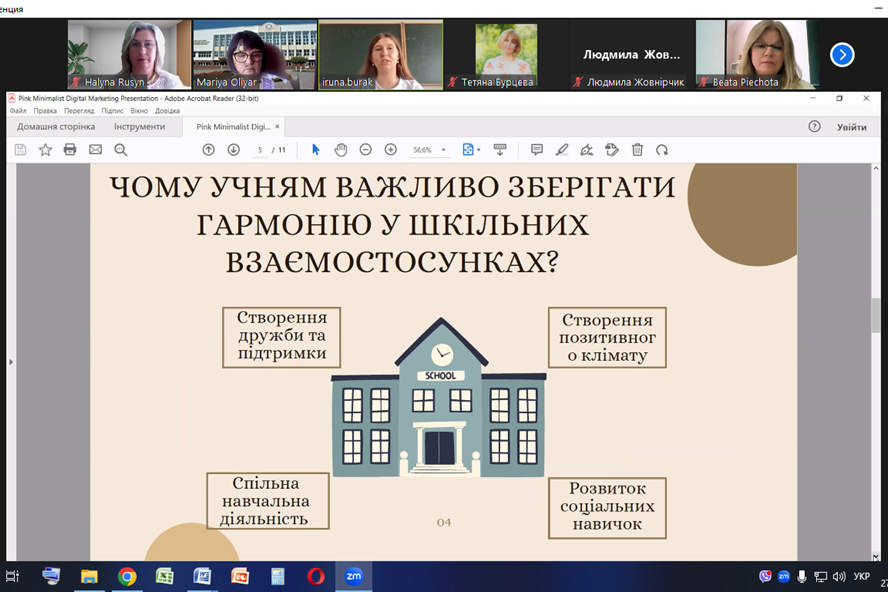Add a comment with the sticky note icon
This screenshot has width=888, height=592.
[x=537, y=150]
